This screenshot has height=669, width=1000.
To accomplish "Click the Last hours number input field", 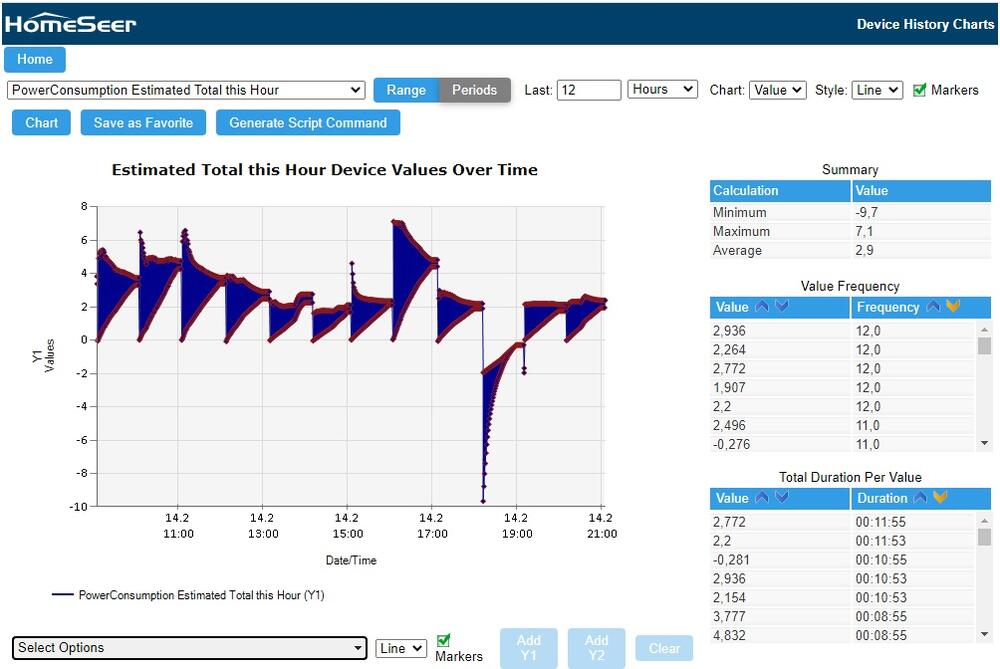I will click(589, 90).
